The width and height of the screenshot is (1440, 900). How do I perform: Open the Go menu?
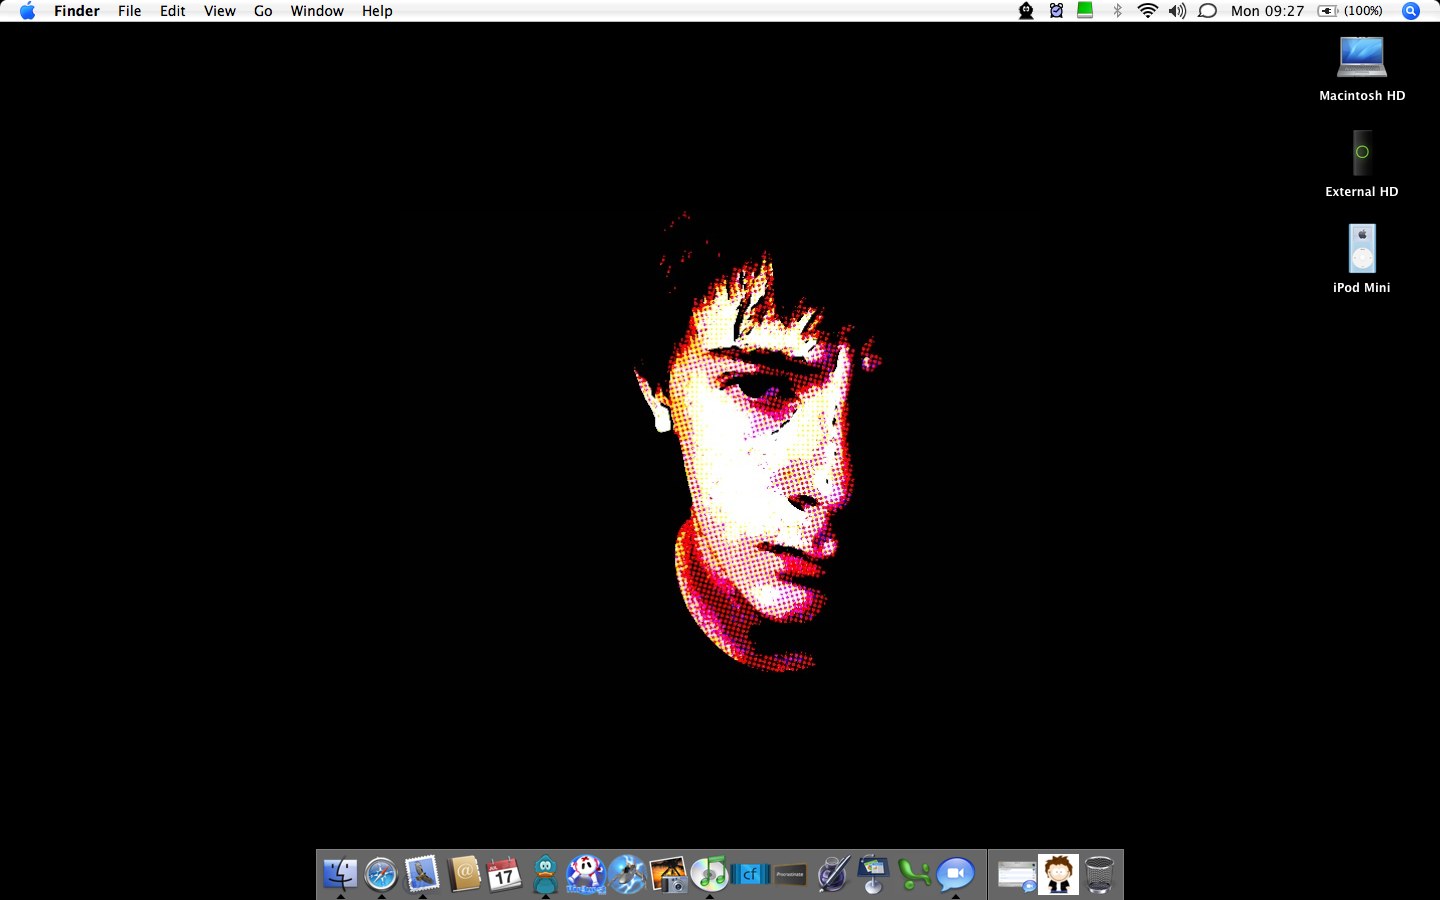pyautogui.click(x=263, y=11)
